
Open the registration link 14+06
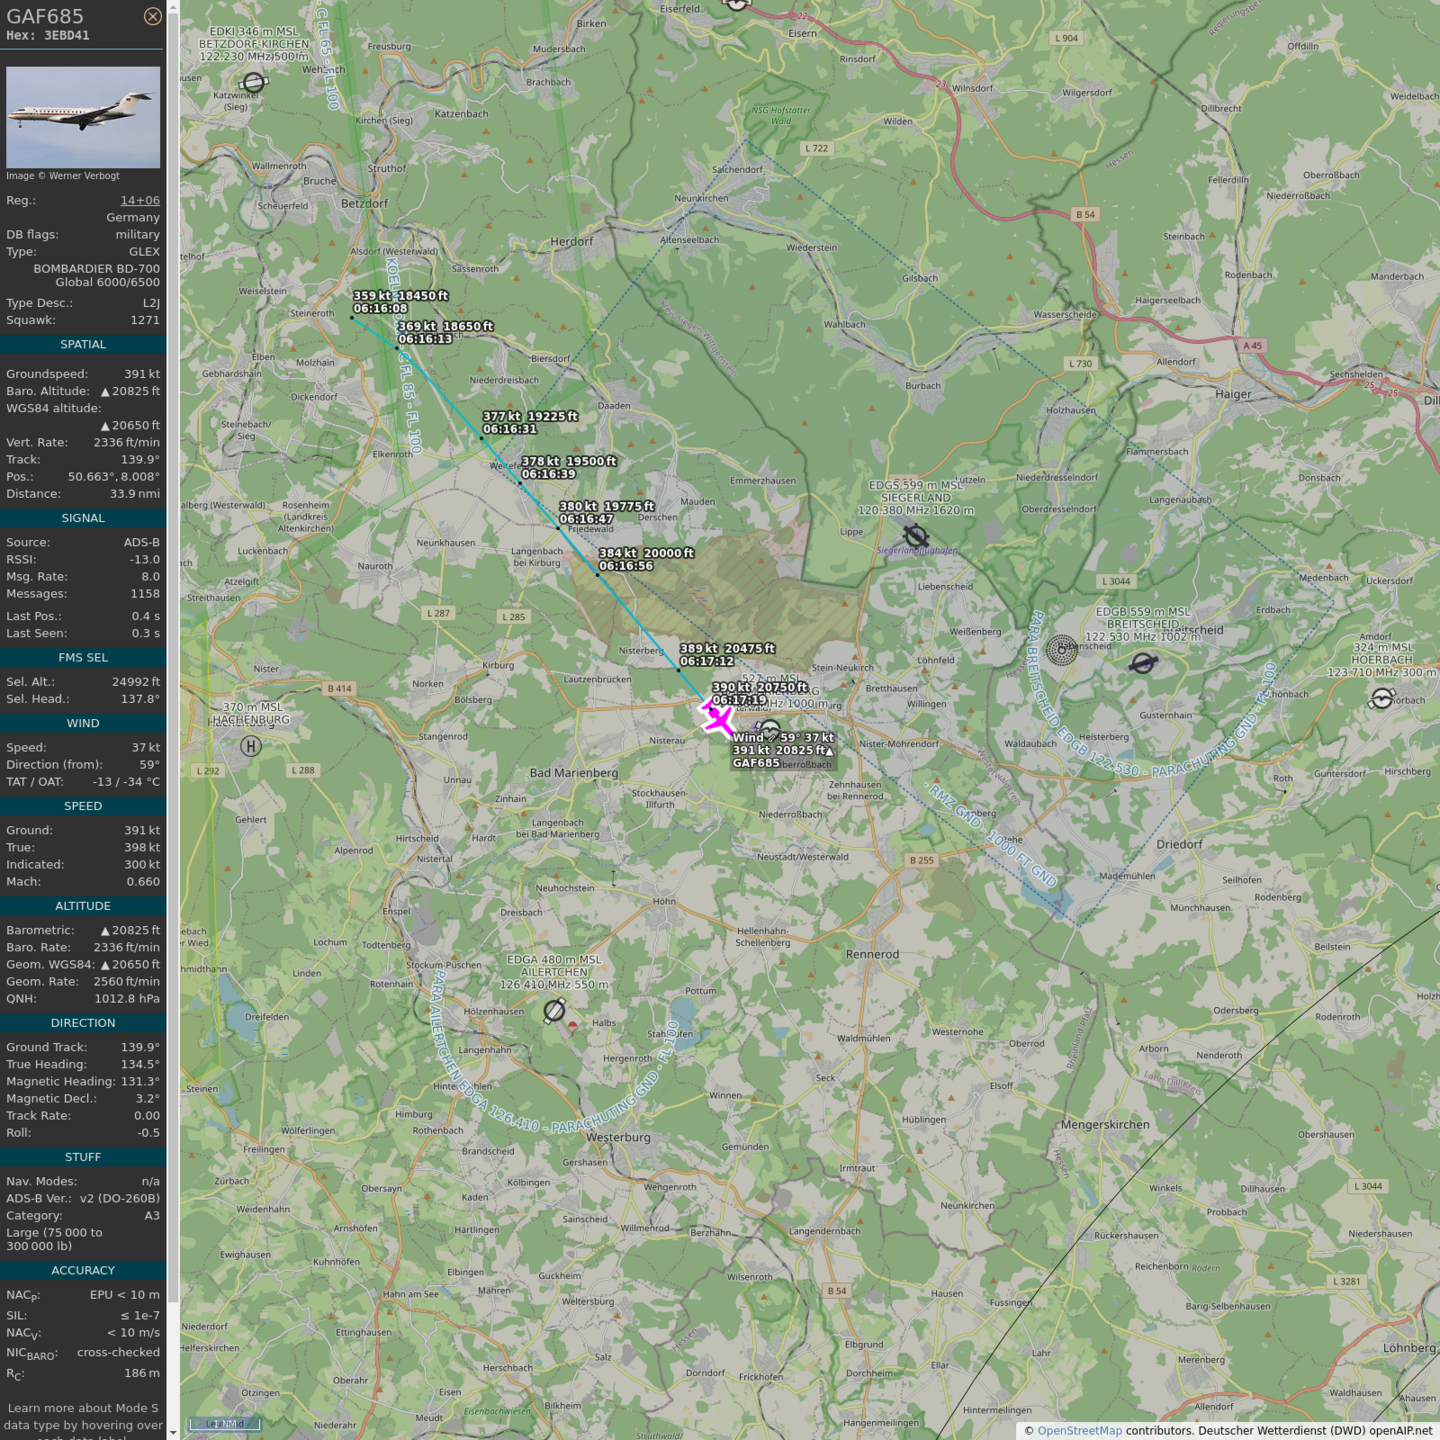tap(140, 200)
